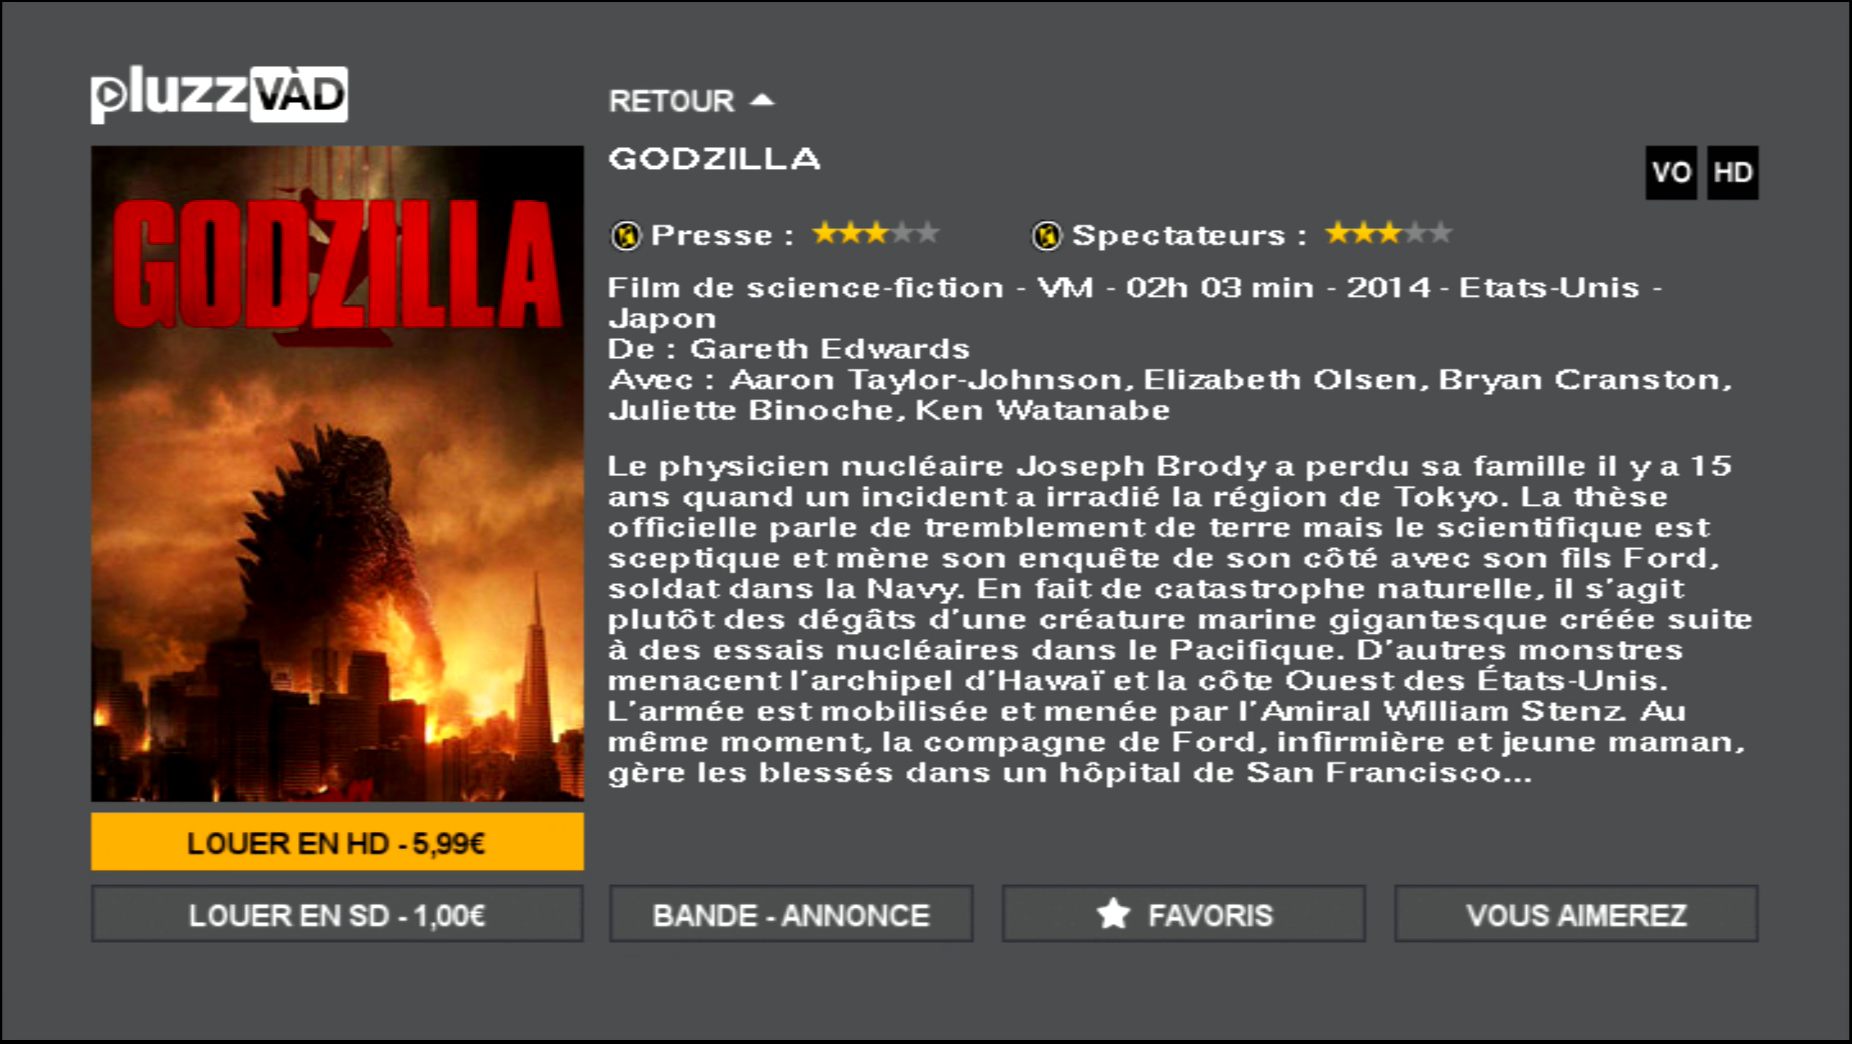Click the GODZILLA title heading
This screenshot has width=1852, height=1044.
[x=714, y=159]
